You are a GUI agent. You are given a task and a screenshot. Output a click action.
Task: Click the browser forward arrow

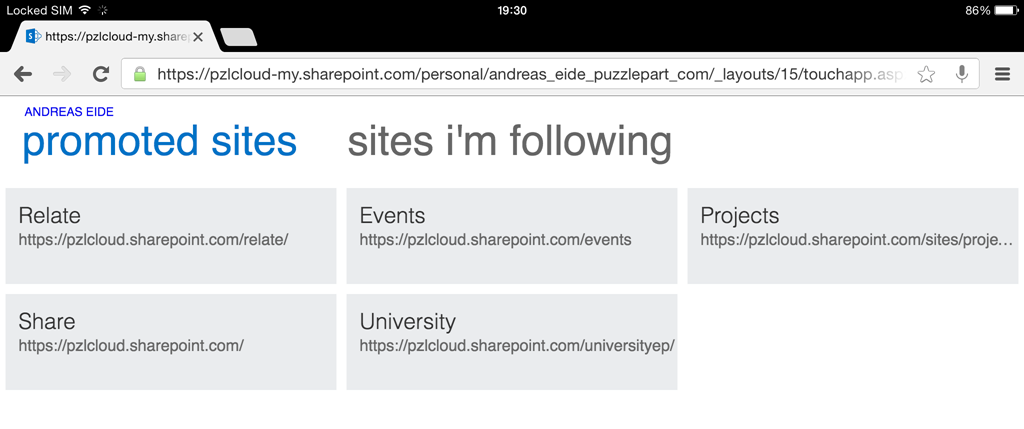pyautogui.click(x=62, y=74)
